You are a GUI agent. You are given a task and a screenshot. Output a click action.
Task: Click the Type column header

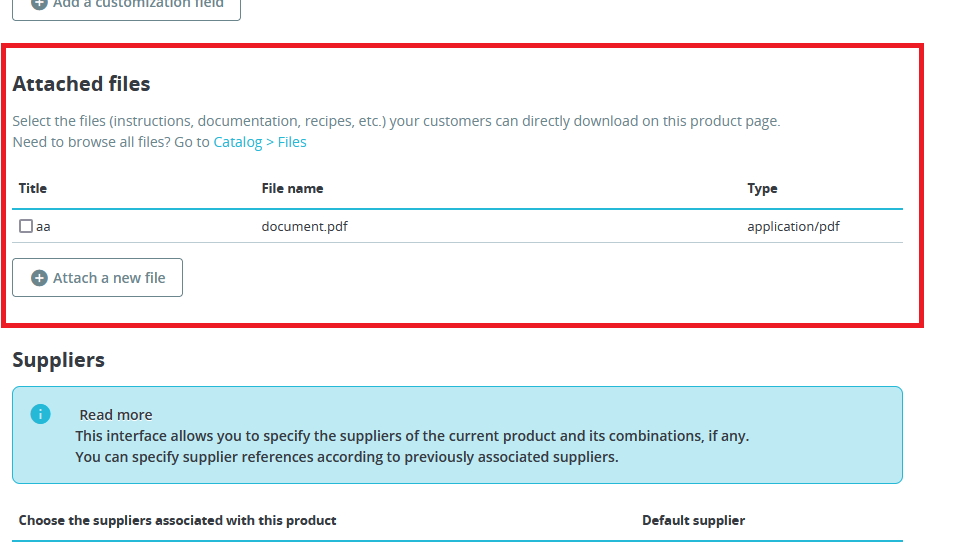(x=762, y=188)
